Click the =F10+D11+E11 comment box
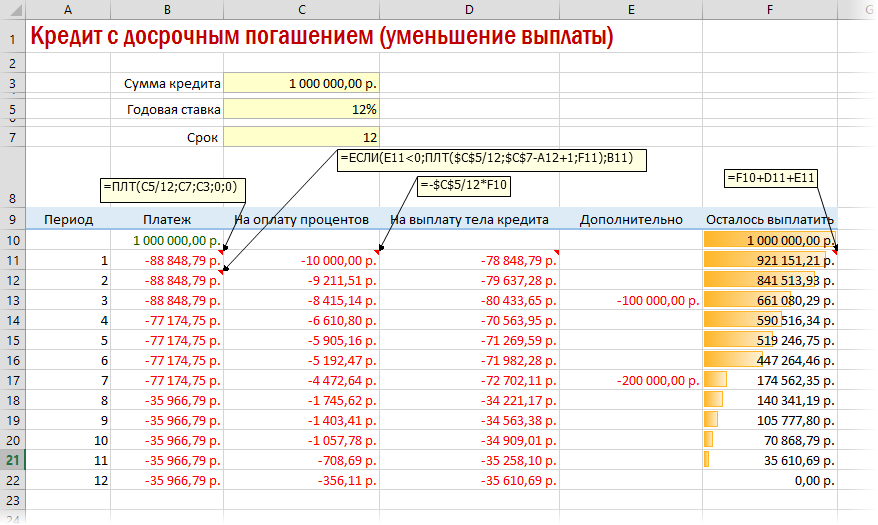878x525 pixels. (773, 178)
